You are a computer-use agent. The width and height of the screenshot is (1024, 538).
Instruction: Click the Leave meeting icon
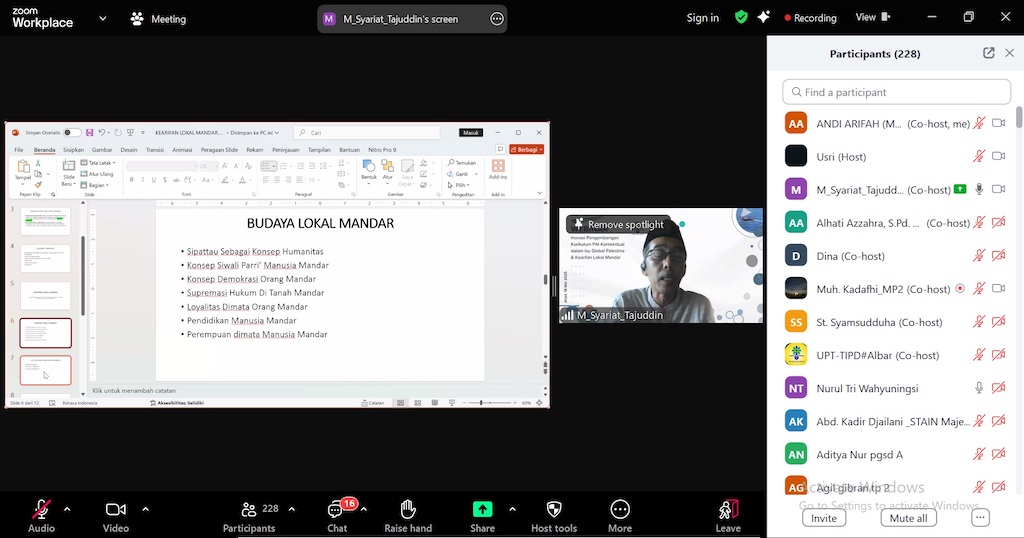(728, 510)
